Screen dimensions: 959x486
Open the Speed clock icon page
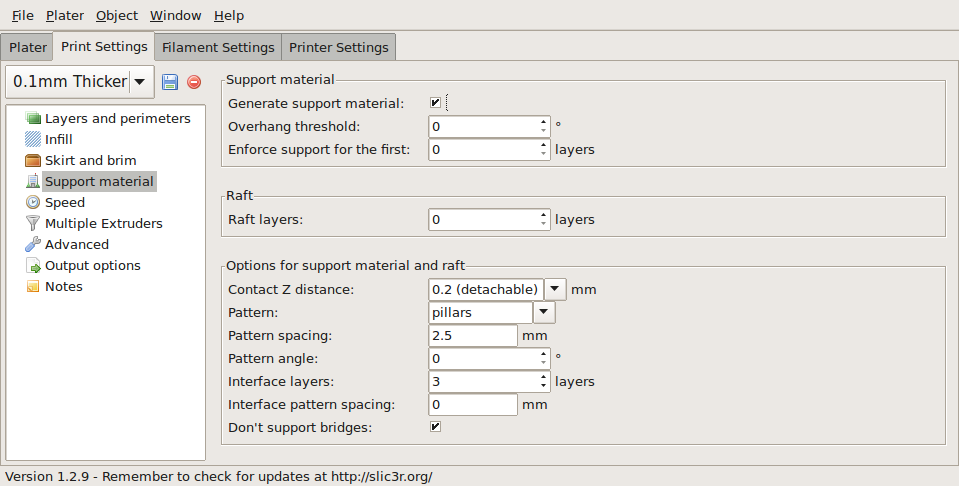(x=33, y=202)
